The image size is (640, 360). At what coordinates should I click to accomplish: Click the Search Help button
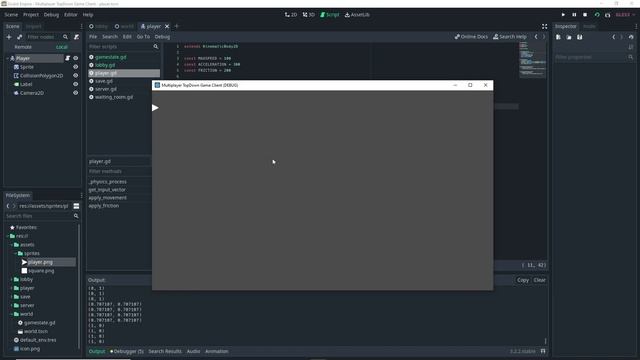point(510,37)
